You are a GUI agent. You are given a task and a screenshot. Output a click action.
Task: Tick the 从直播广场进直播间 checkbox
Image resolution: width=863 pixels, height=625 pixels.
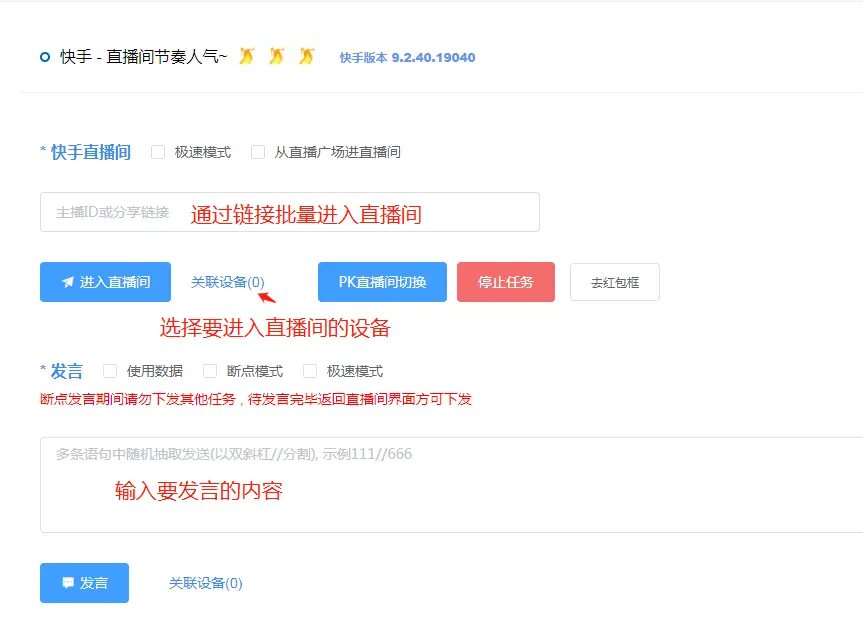coord(258,152)
